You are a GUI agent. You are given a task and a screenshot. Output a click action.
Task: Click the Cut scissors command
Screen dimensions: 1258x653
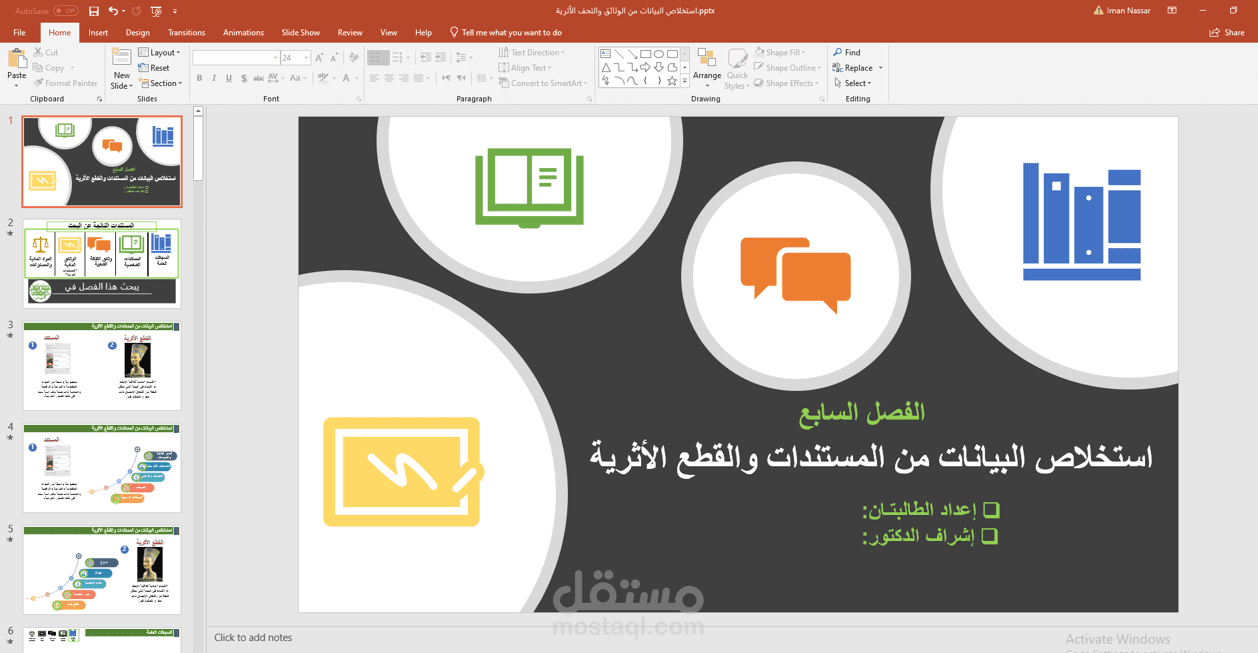tap(46, 52)
